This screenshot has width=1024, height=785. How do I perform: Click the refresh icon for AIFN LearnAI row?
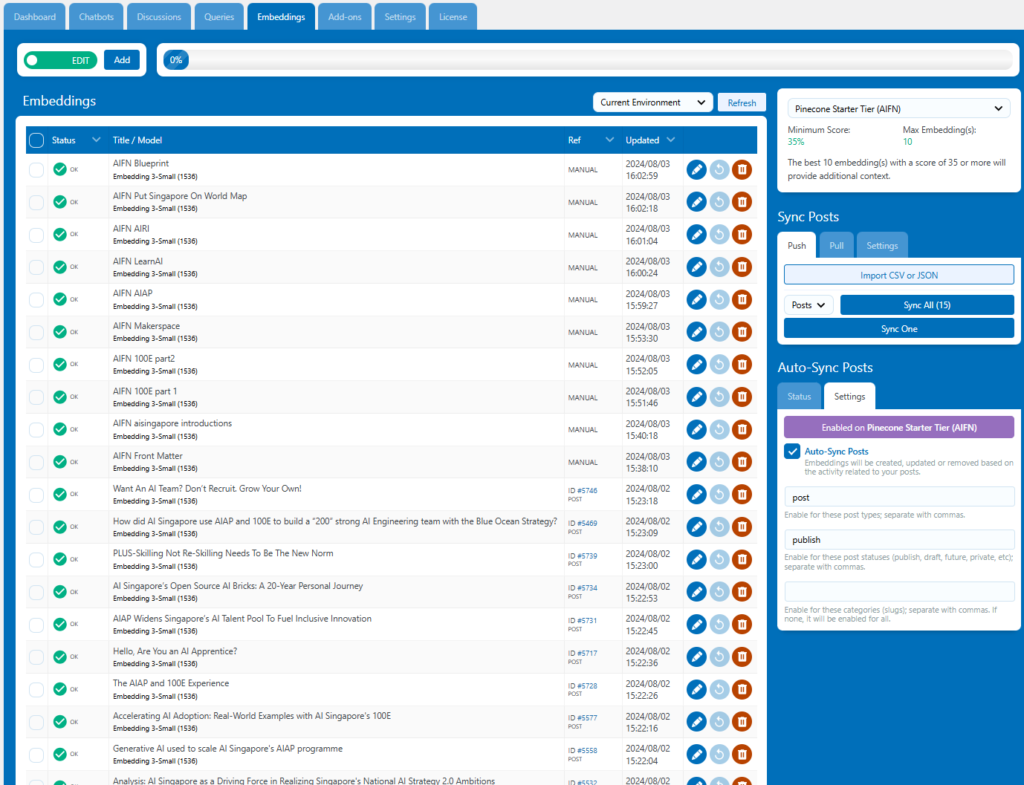tap(719, 267)
